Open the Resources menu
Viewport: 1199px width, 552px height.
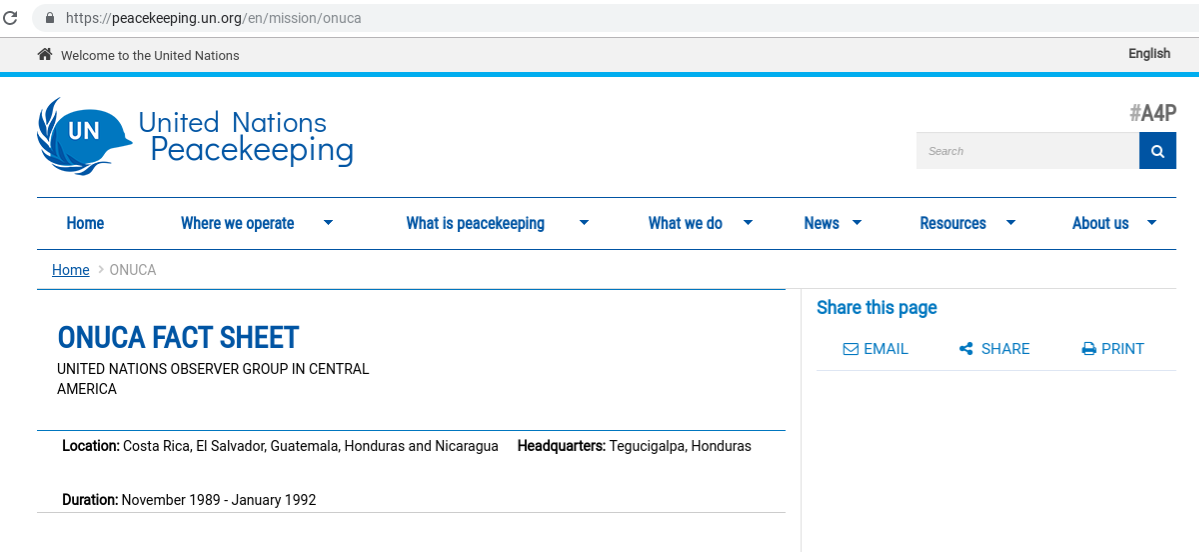(x=953, y=223)
